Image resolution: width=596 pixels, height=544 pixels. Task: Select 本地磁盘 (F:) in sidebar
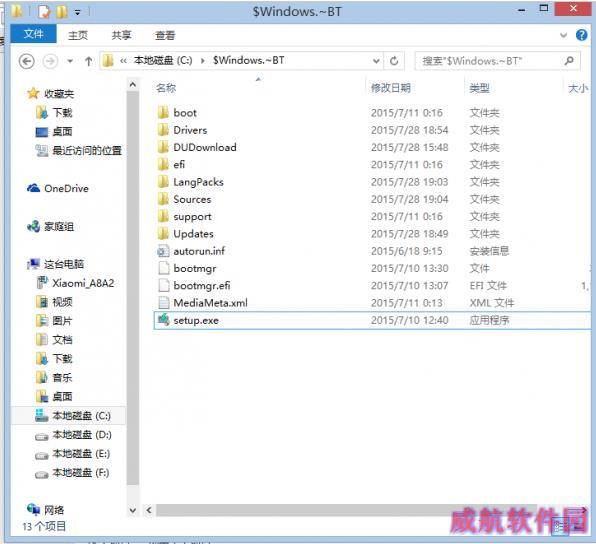point(81,473)
